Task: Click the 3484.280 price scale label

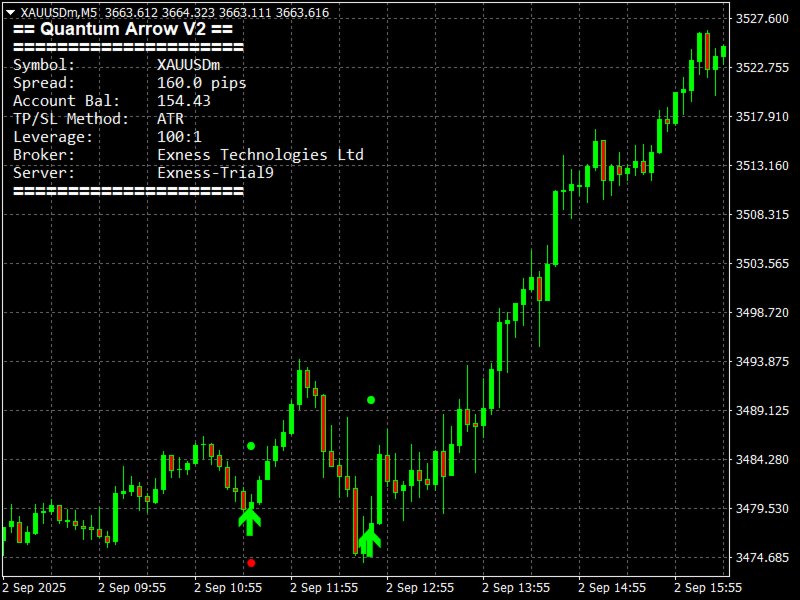Action: [762, 460]
